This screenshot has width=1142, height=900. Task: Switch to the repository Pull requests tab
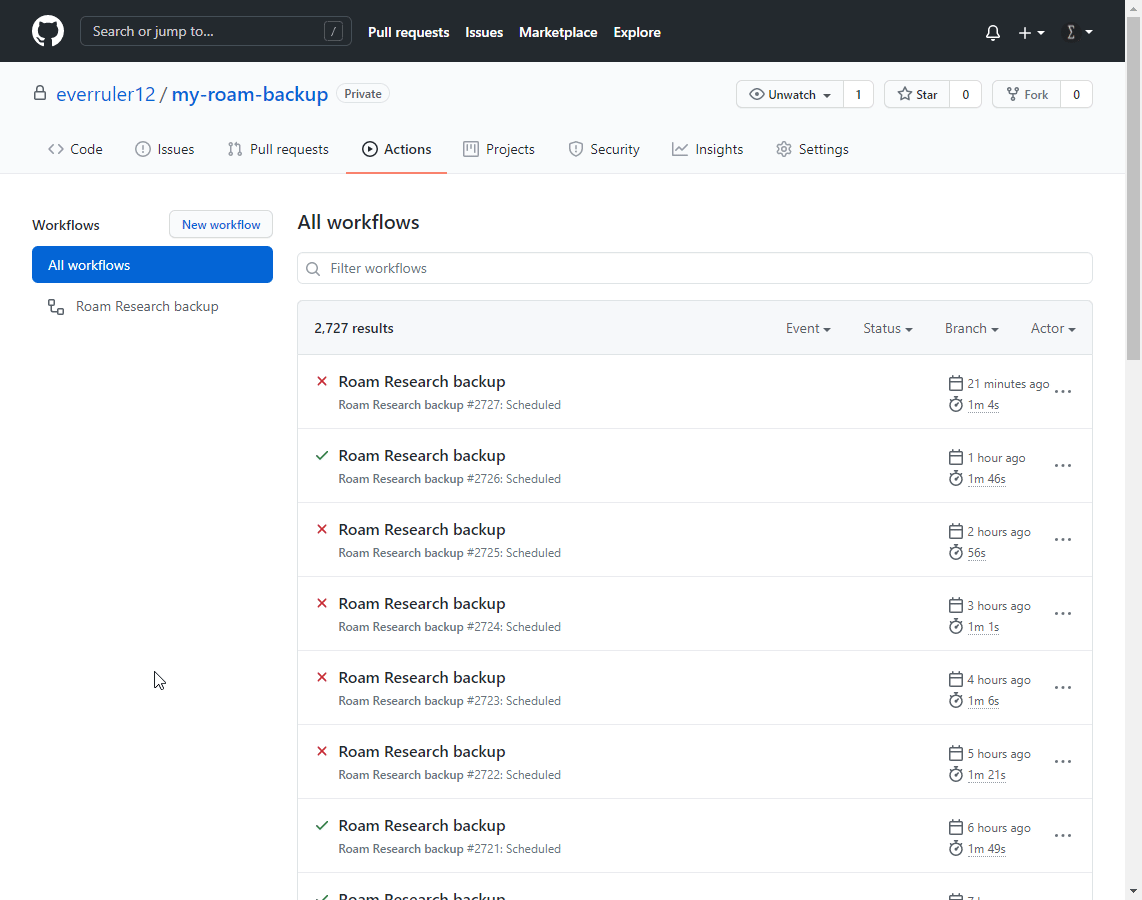point(278,149)
